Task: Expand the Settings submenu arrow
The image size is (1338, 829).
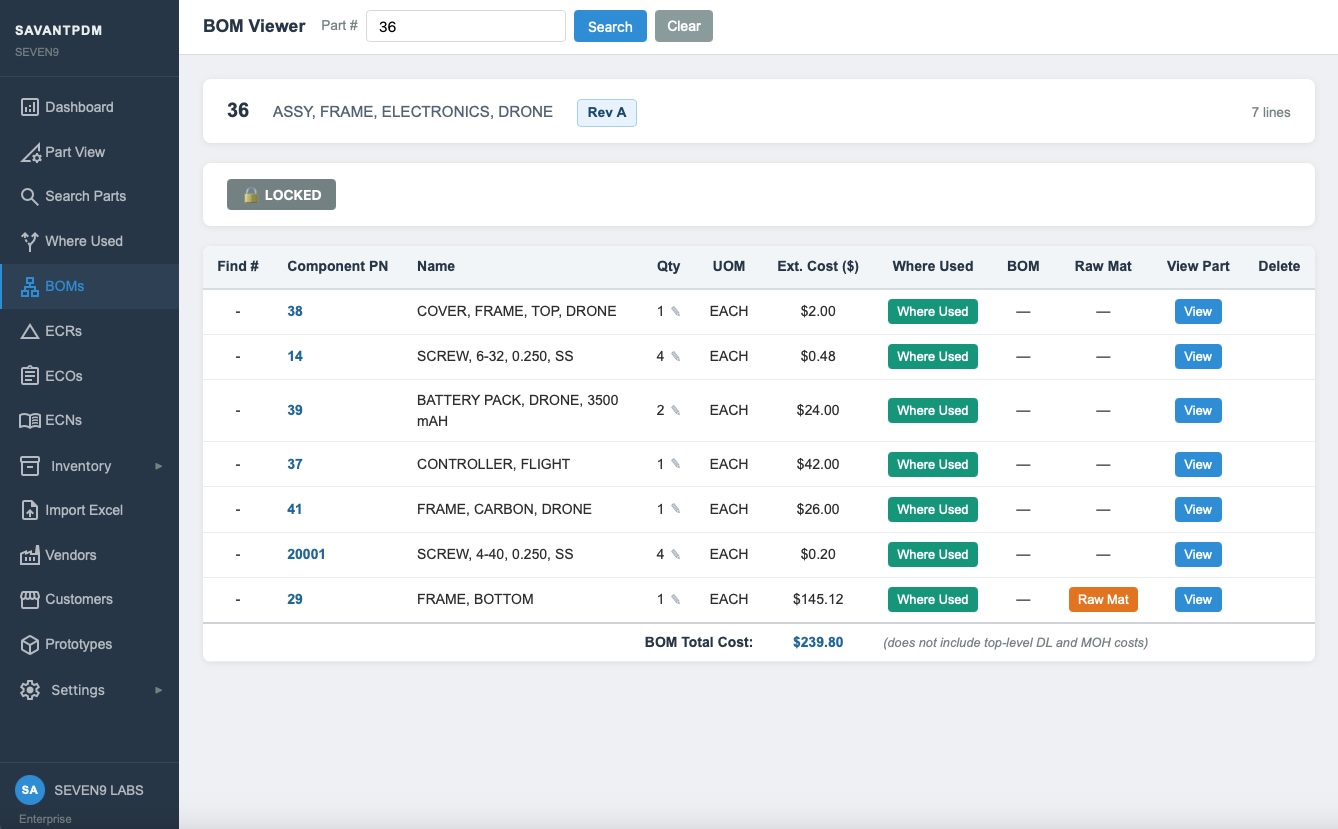Action: (x=158, y=690)
